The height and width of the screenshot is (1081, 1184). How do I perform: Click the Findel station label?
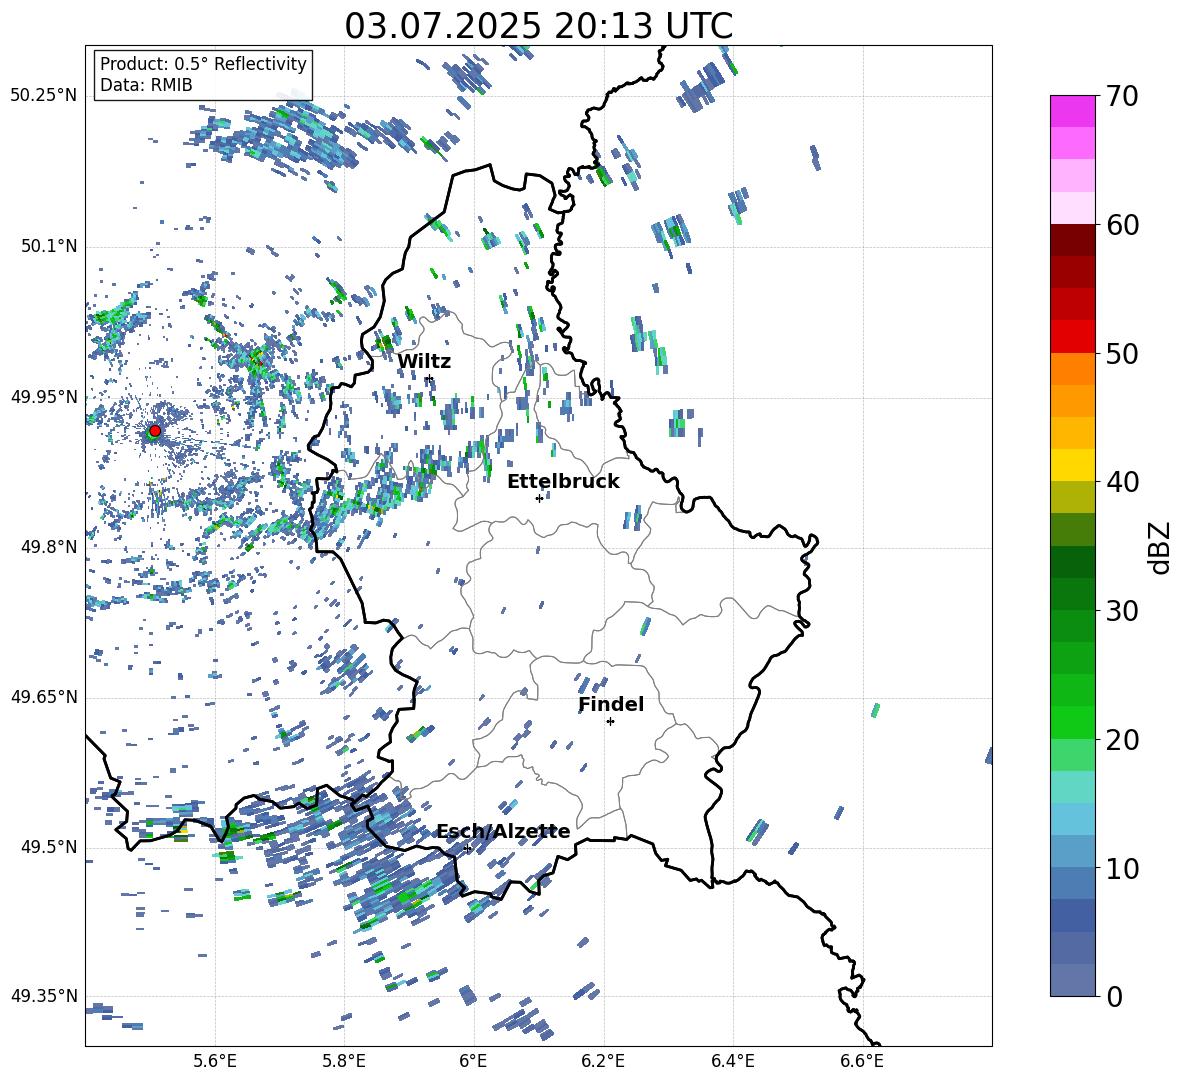coord(611,704)
